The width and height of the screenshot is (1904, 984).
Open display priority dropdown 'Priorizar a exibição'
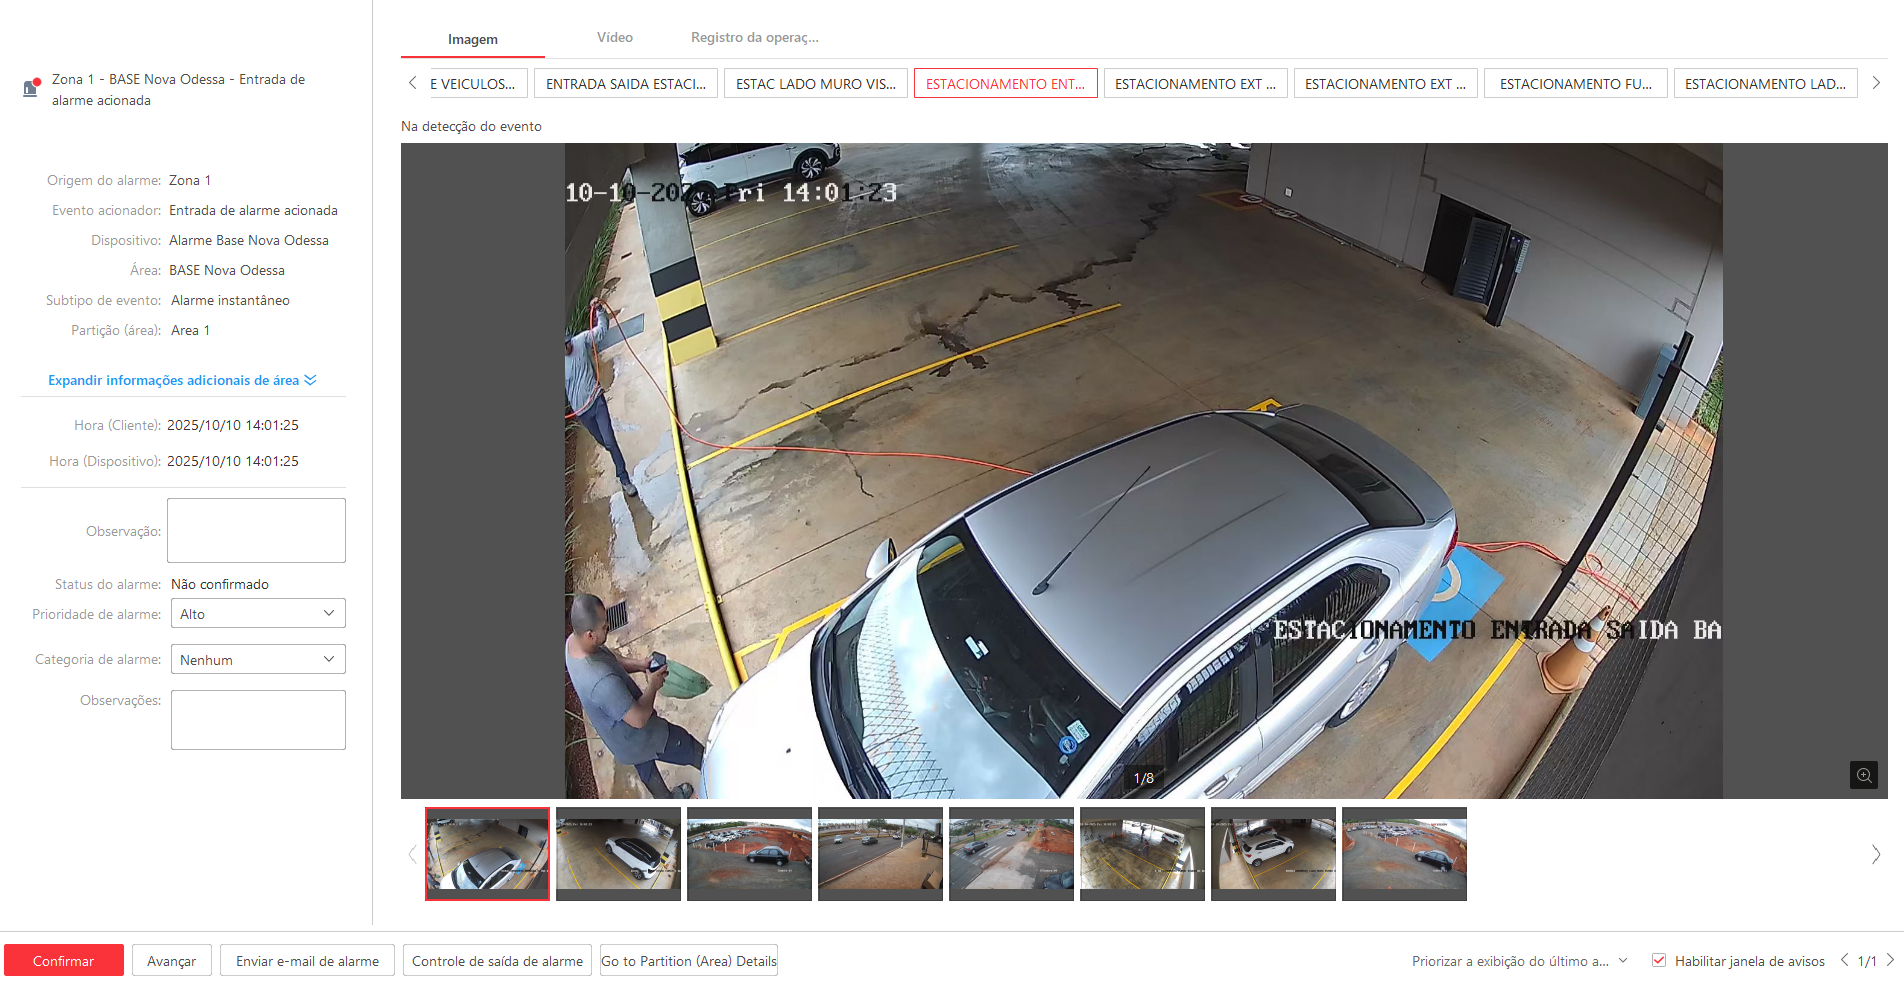(1519, 961)
